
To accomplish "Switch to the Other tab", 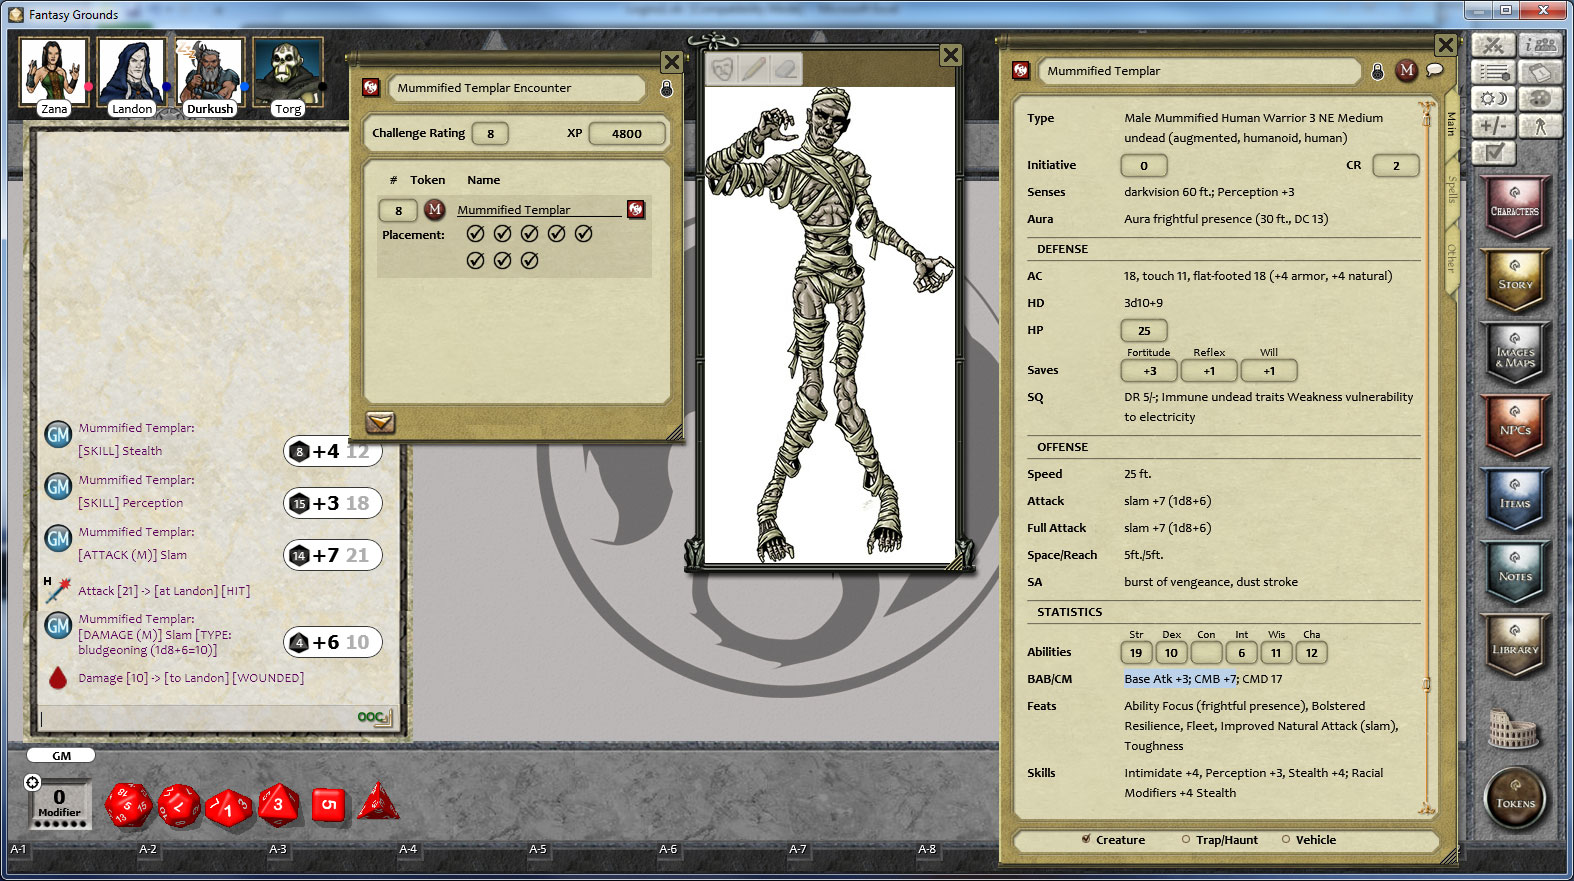I will tap(1451, 257).
